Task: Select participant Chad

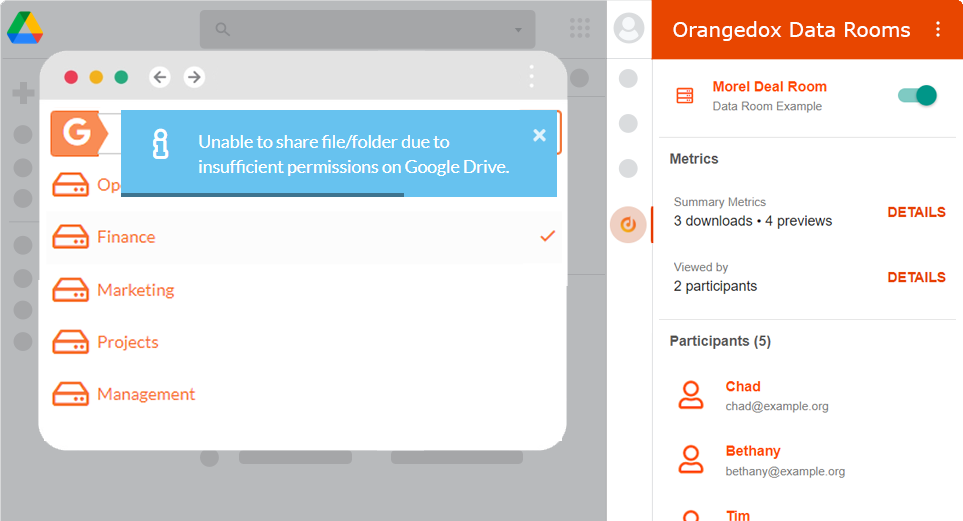Action: click(743, 386)
